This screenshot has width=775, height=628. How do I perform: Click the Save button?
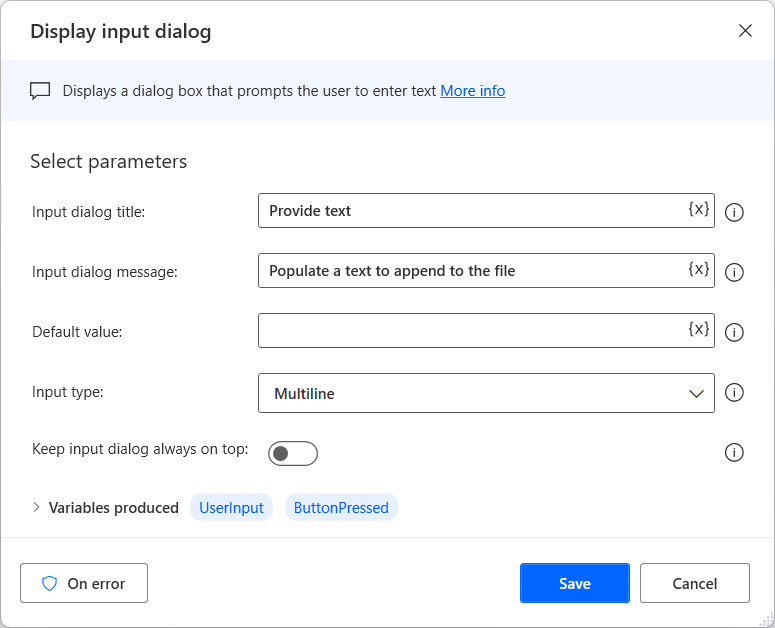click(x=574, y=583)
